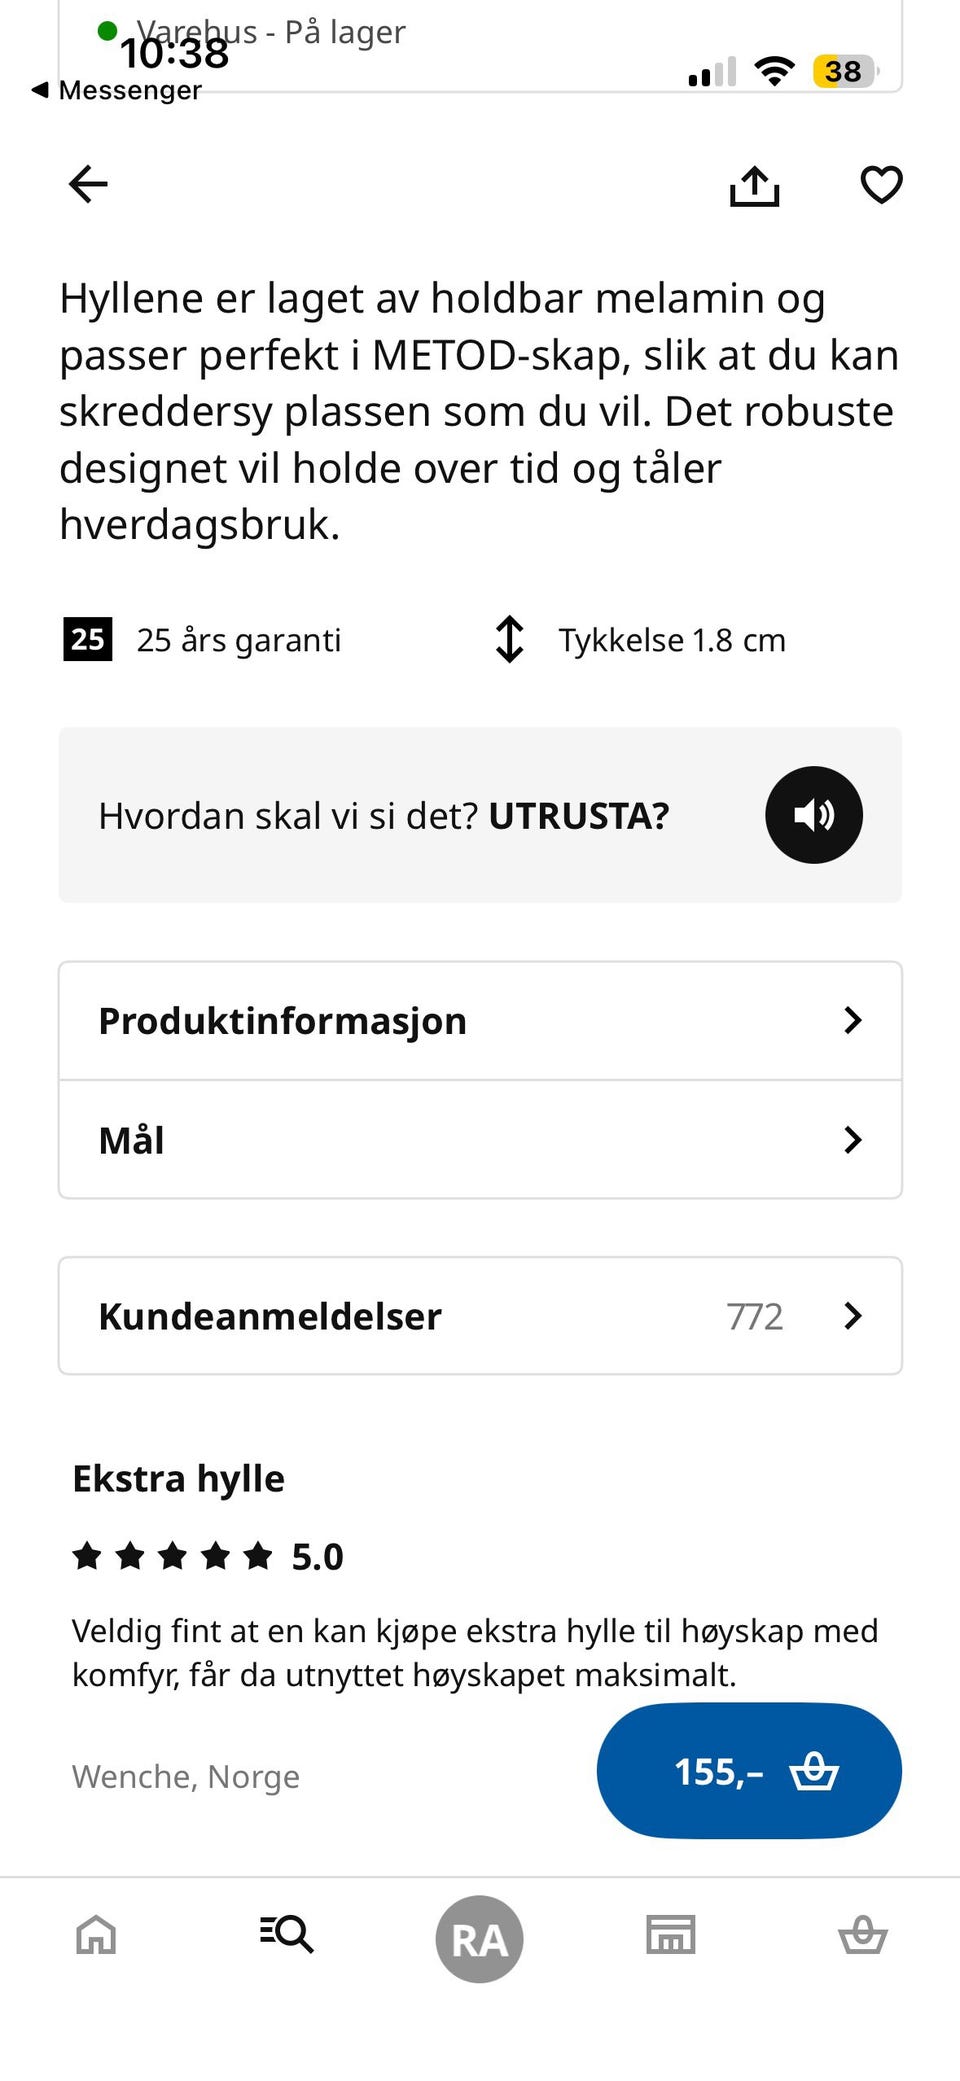Open the share icon

[755, 185]
